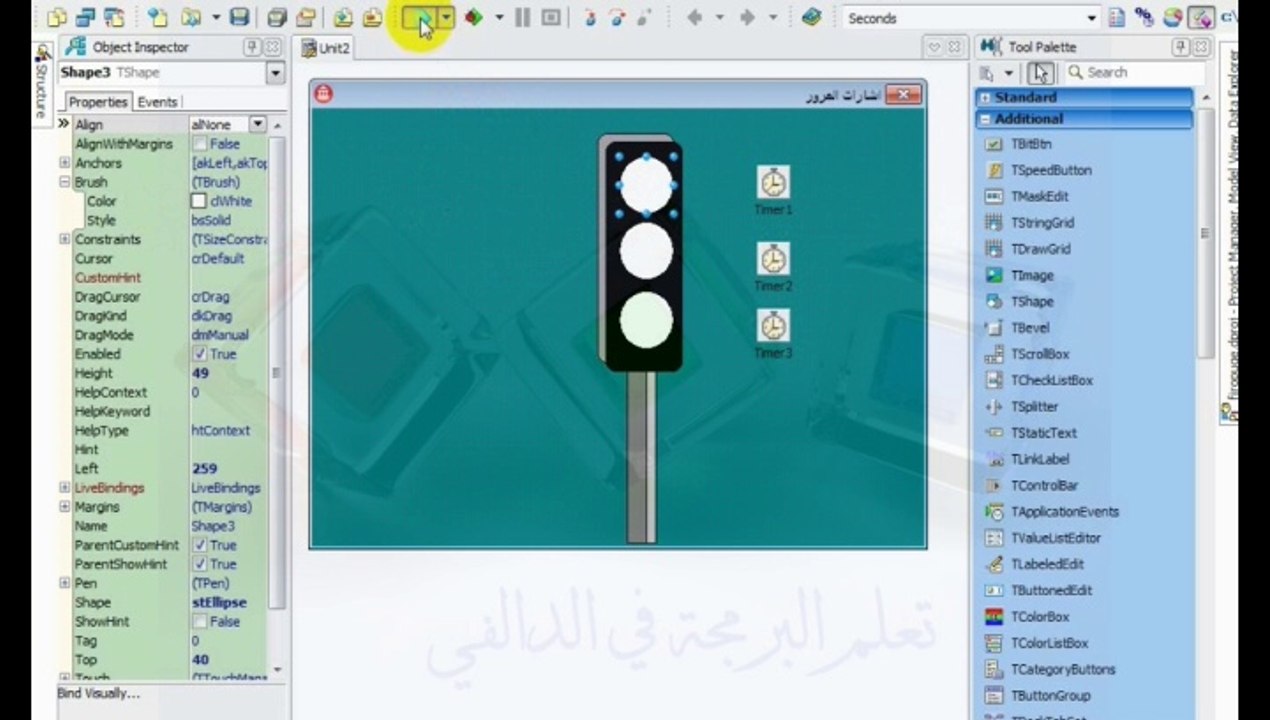Collapse the Additional palette category
Screen dimensions: 1270x720
[x=985, y=119]
